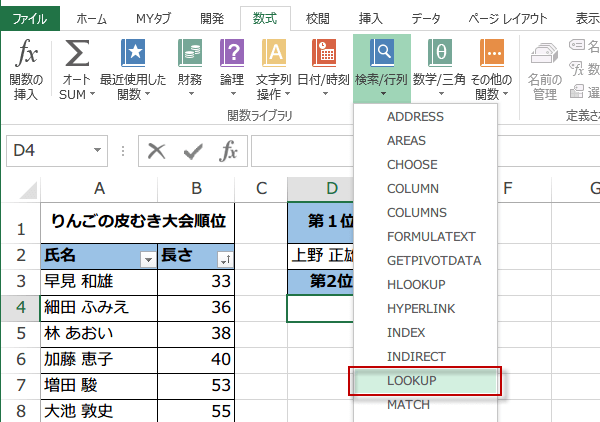
Task: Switch to the ホーム tab
Action: (91, 18)
